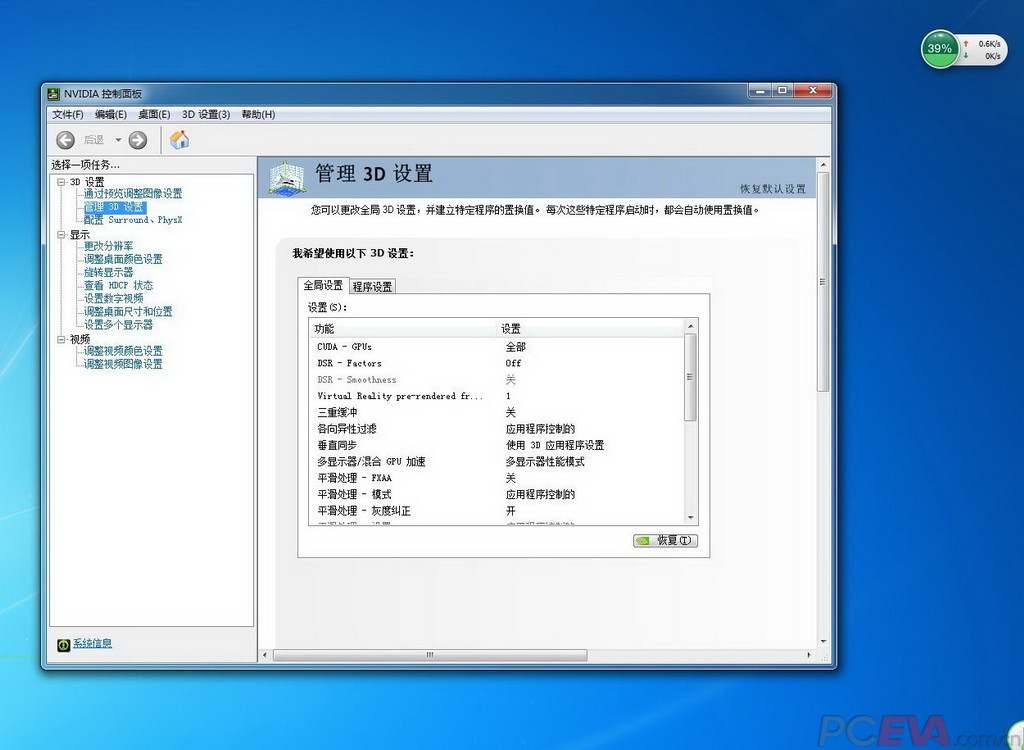
Task: Click the forward navigation arrow icon
Action: (x=137, y=140)
